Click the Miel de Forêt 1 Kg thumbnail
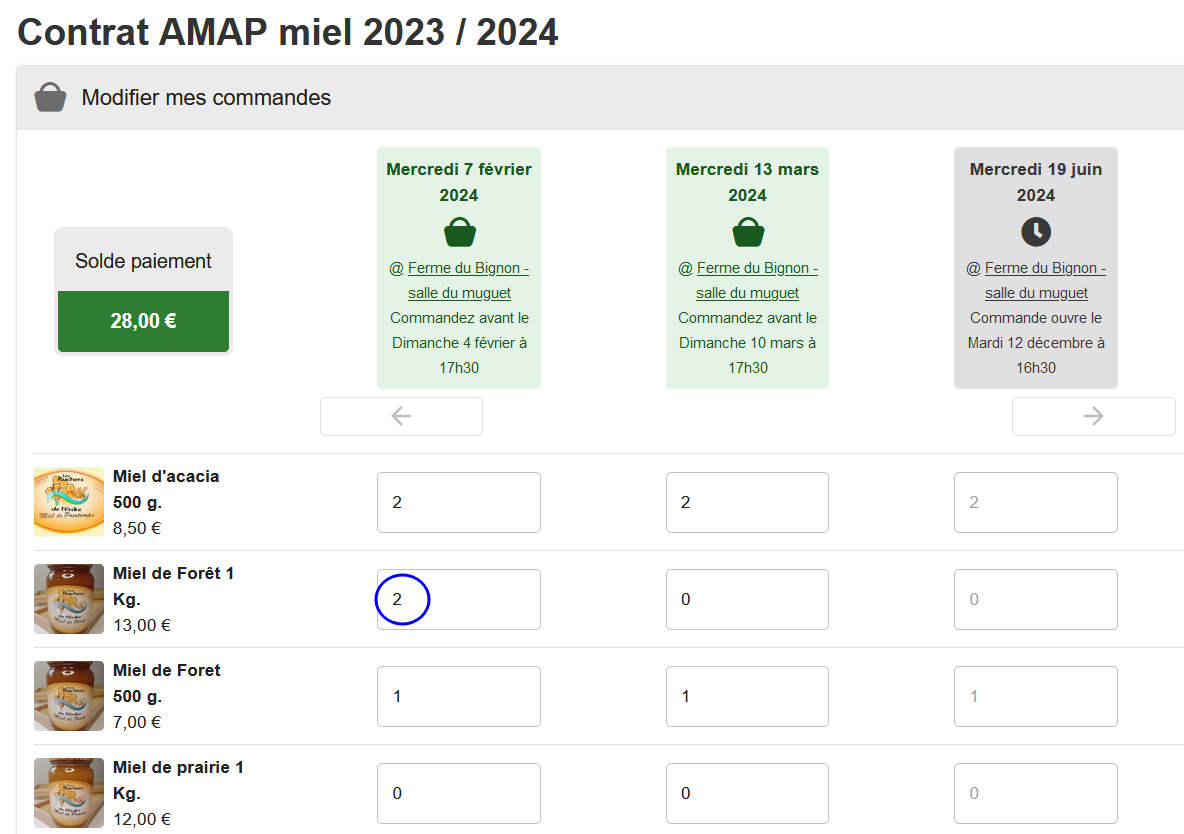The height and width of the screenshot is (834, 1184). (x=69, y=598)
